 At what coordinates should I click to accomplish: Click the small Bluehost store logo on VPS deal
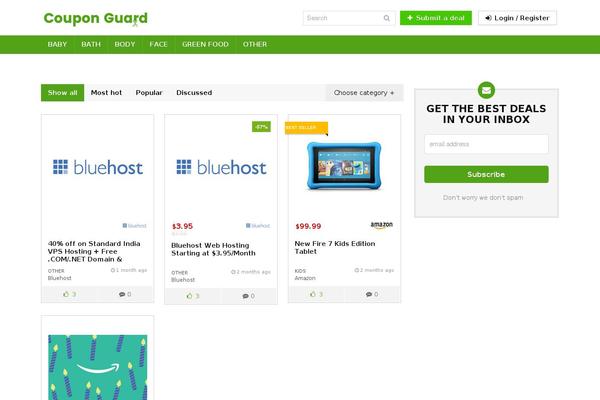pos(134,226)
